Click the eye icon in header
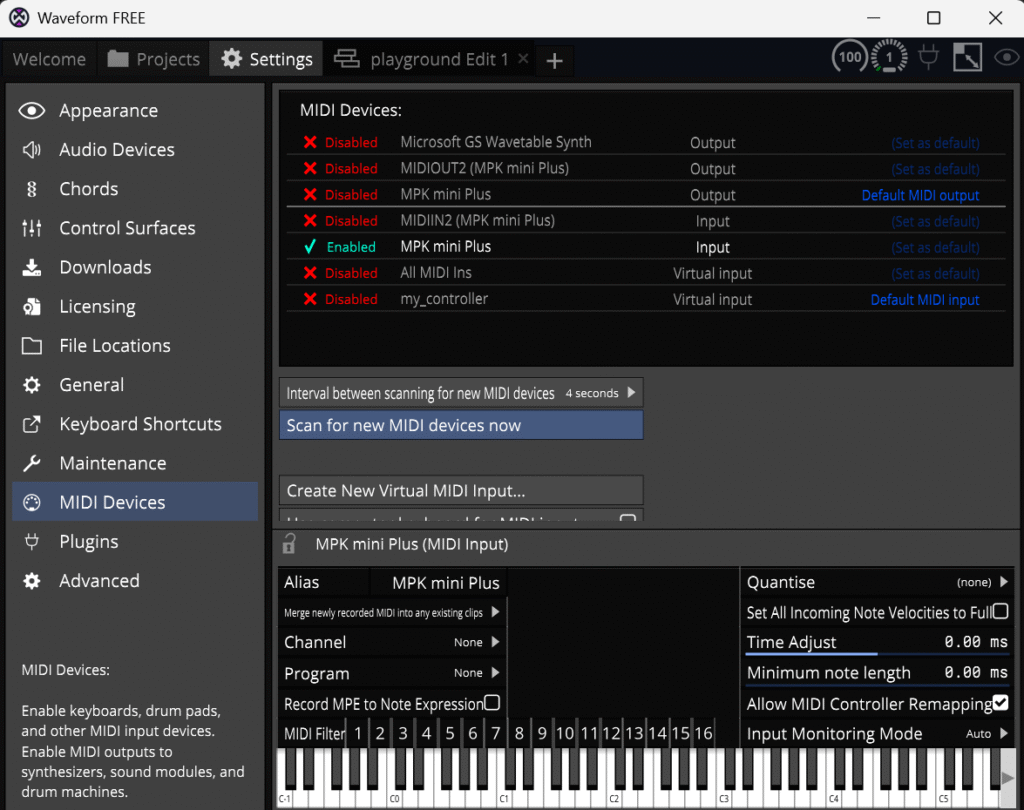1024x810 pixels. coord(1006,57)
